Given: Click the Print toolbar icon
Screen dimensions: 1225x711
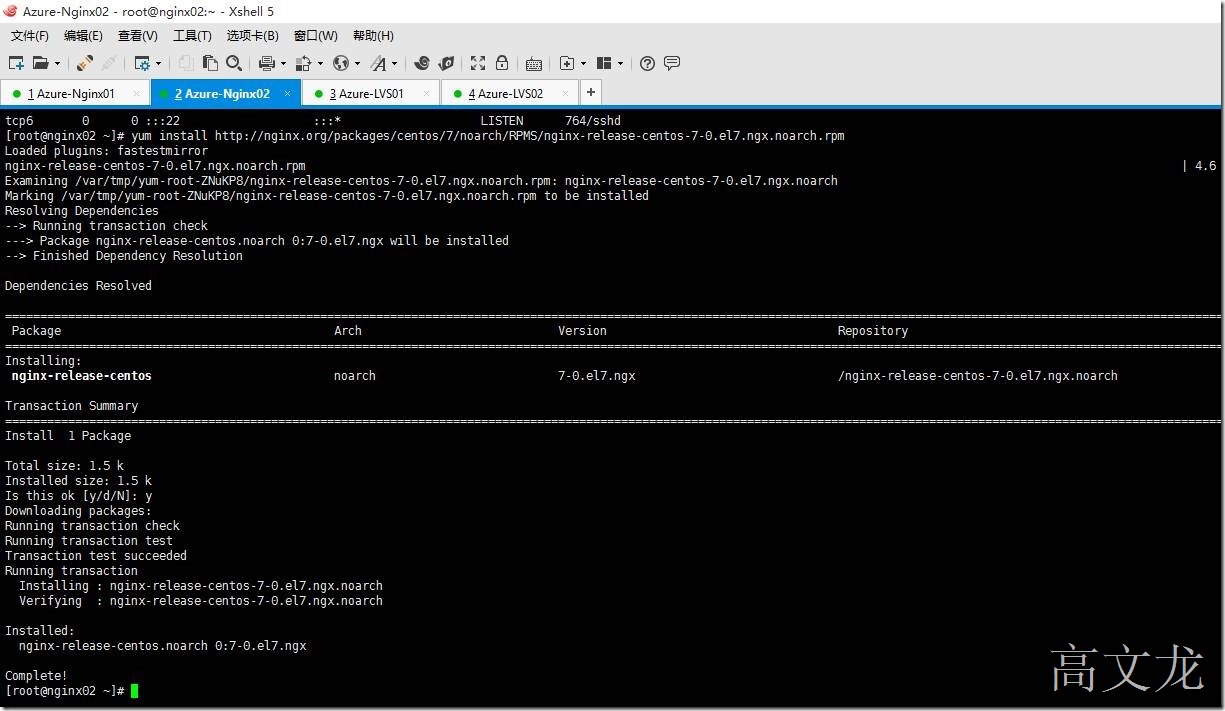Looking at the screenshot, I should pyautogui.click(x=267, y=63).
